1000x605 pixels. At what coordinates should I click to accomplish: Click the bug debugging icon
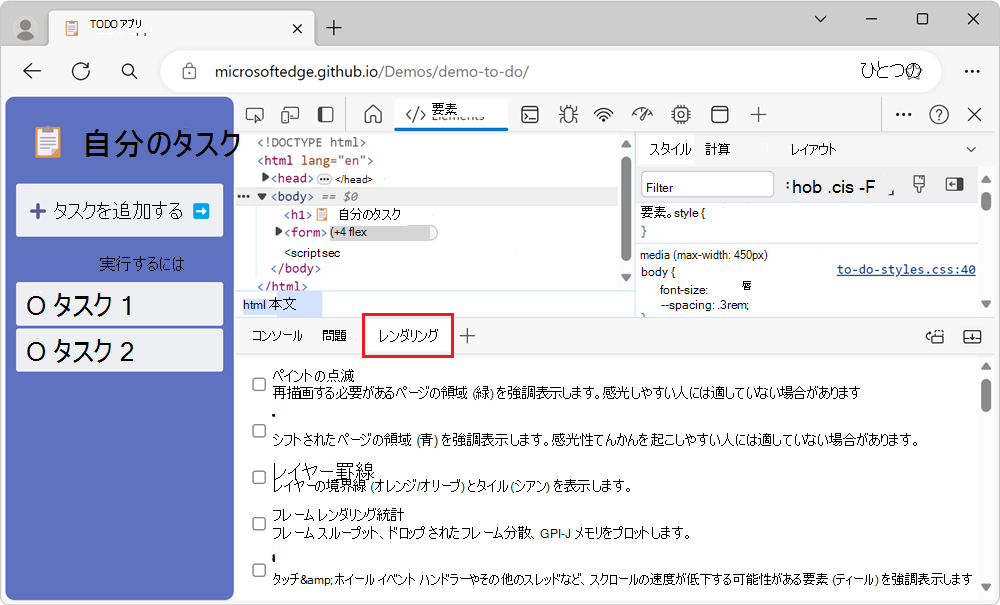coord(567,115)
